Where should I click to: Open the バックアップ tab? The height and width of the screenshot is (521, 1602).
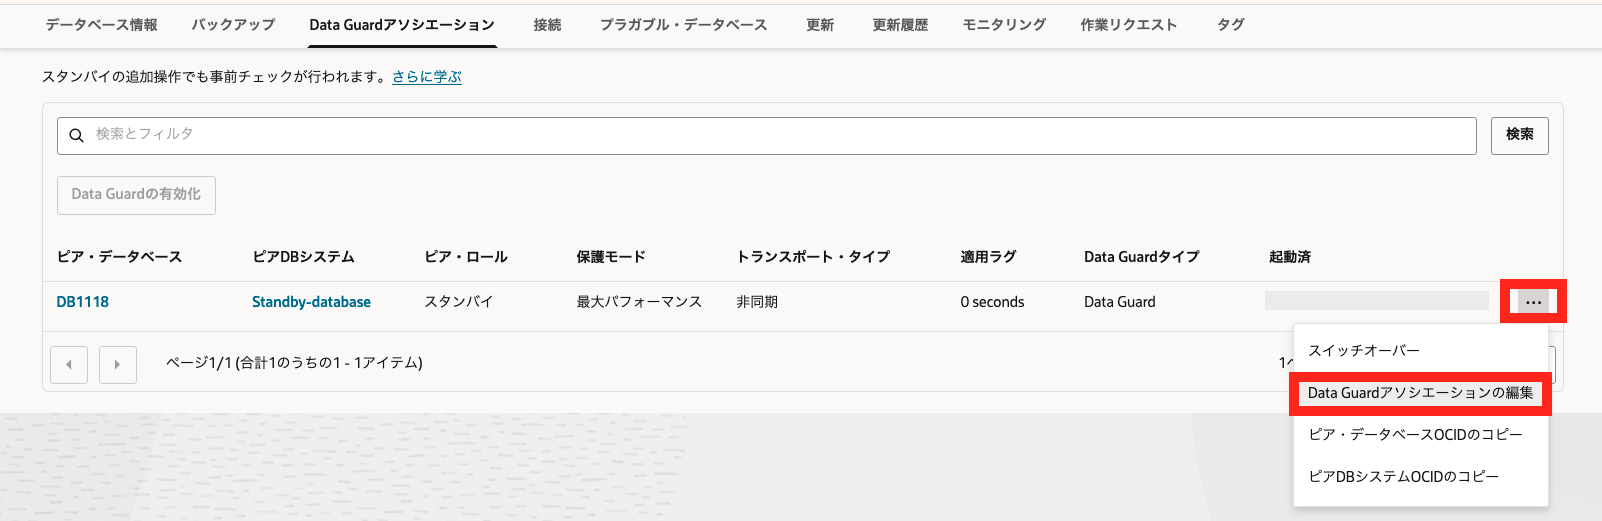click(233, 25)
